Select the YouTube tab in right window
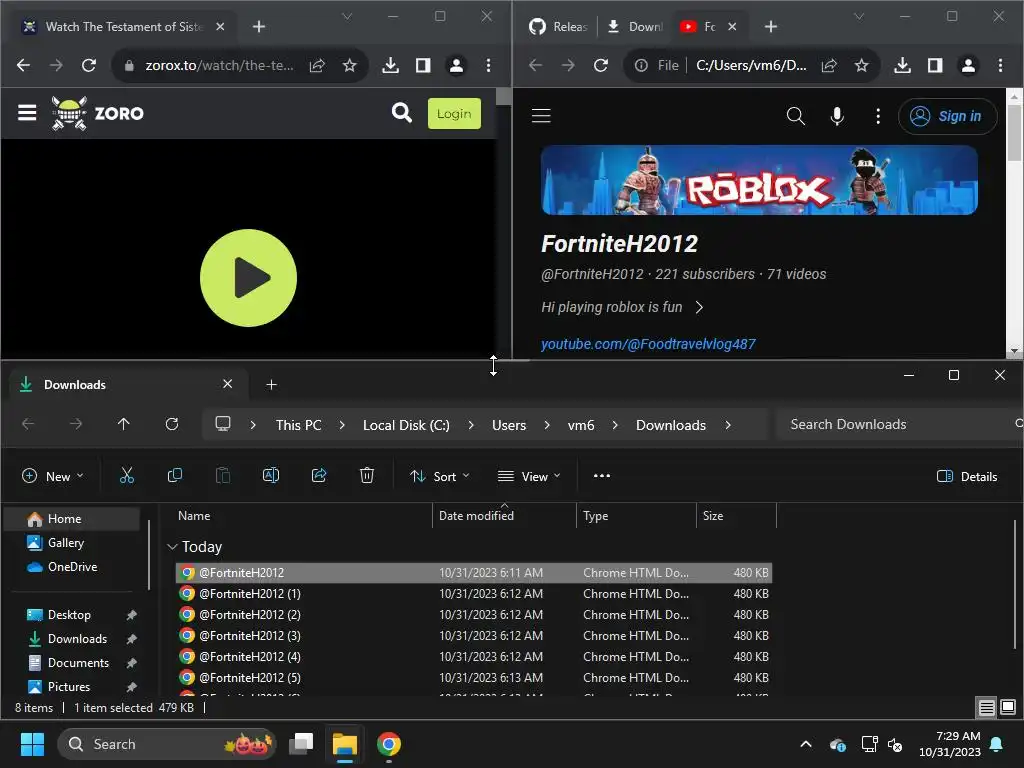1024x768 pixels. tap(699, 27)
